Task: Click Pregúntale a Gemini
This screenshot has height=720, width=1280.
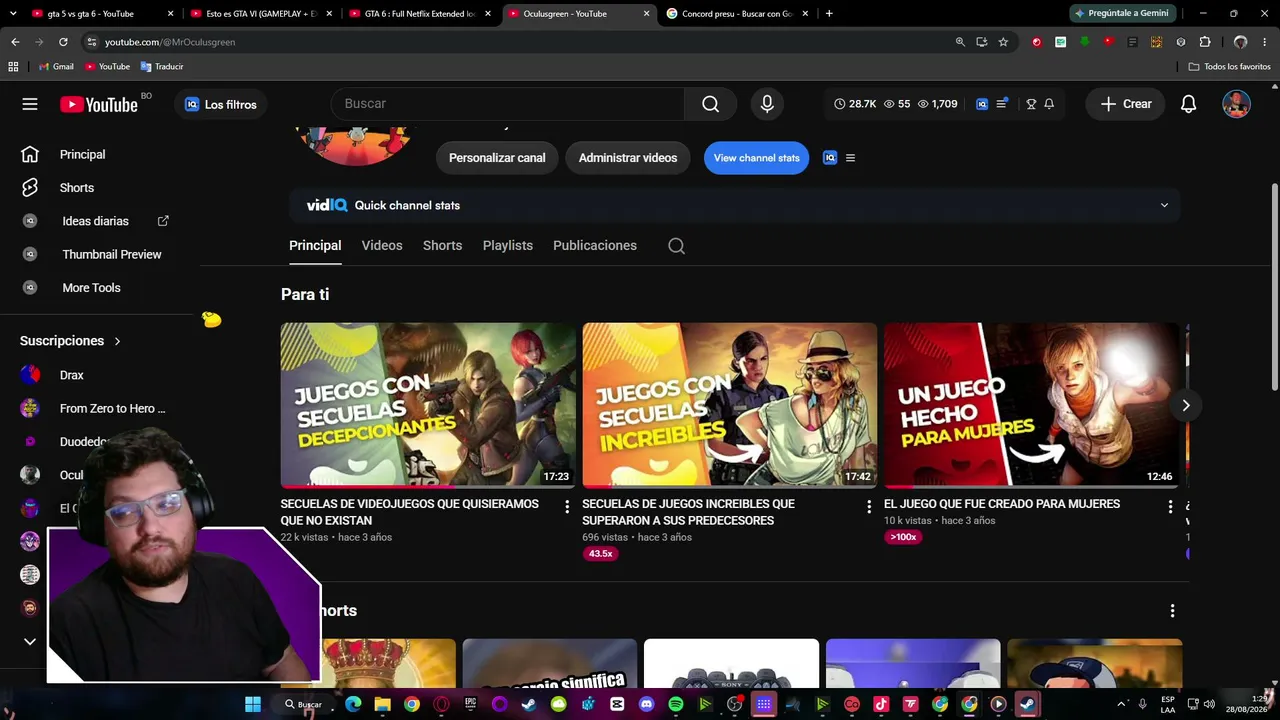Action: (x=1121, y=14)
